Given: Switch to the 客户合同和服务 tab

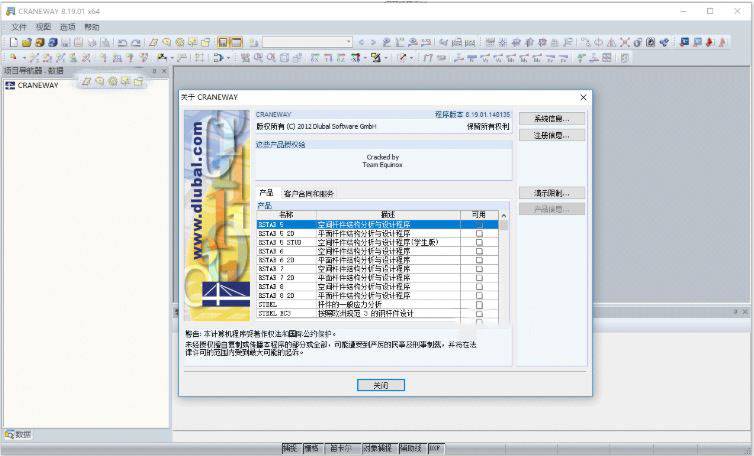Looking at the screenshot, I should coord(309,192).
